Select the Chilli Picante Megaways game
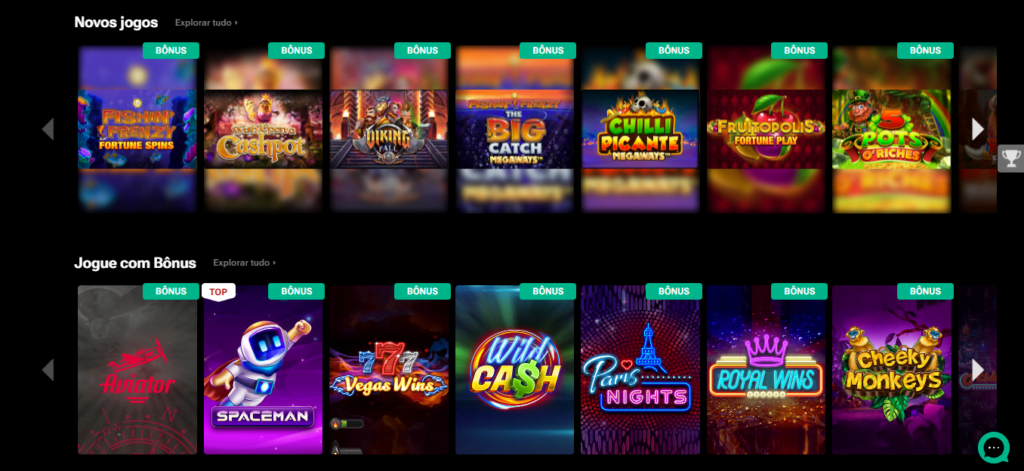1024x471 pixels. 640,129
